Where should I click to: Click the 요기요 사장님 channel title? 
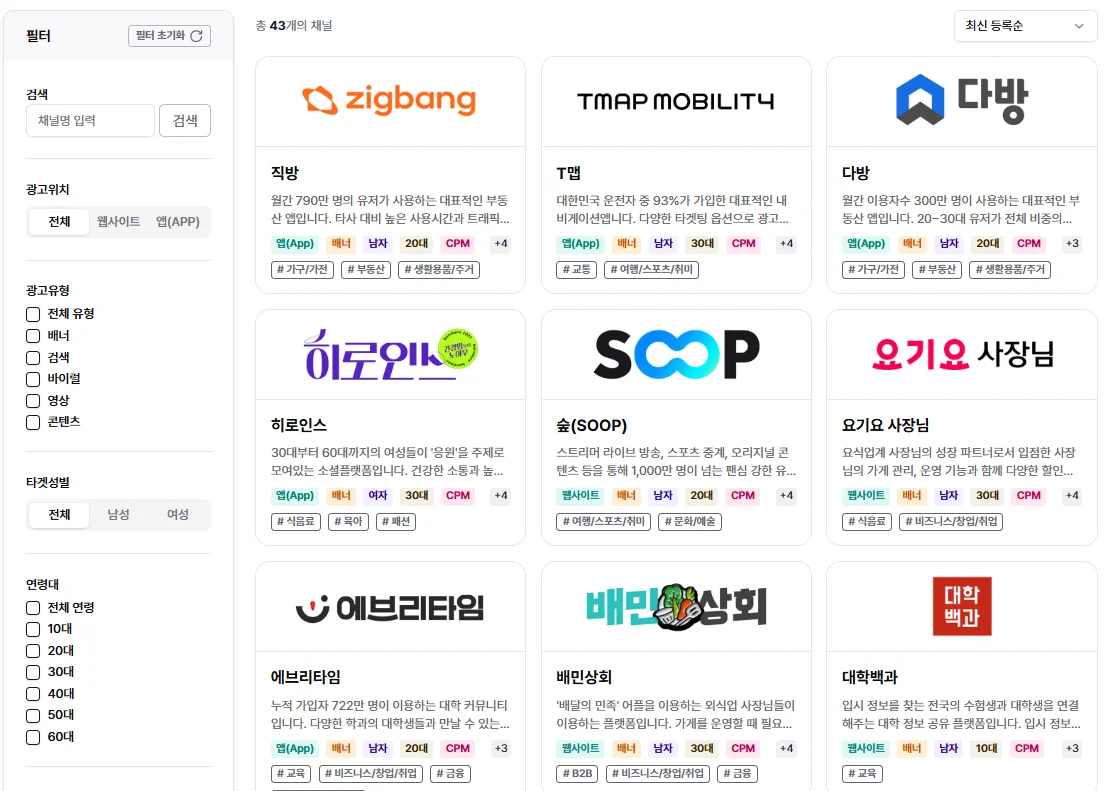tap(886, 425)
